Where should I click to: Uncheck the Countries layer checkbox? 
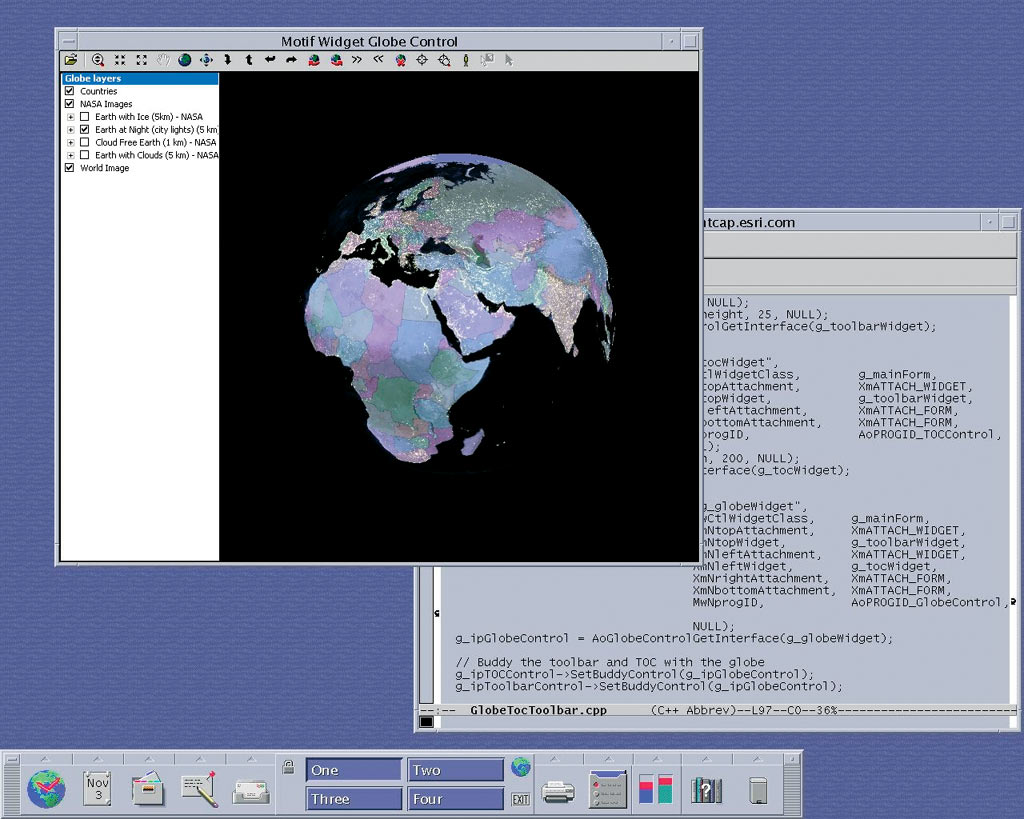coord(70,91)
